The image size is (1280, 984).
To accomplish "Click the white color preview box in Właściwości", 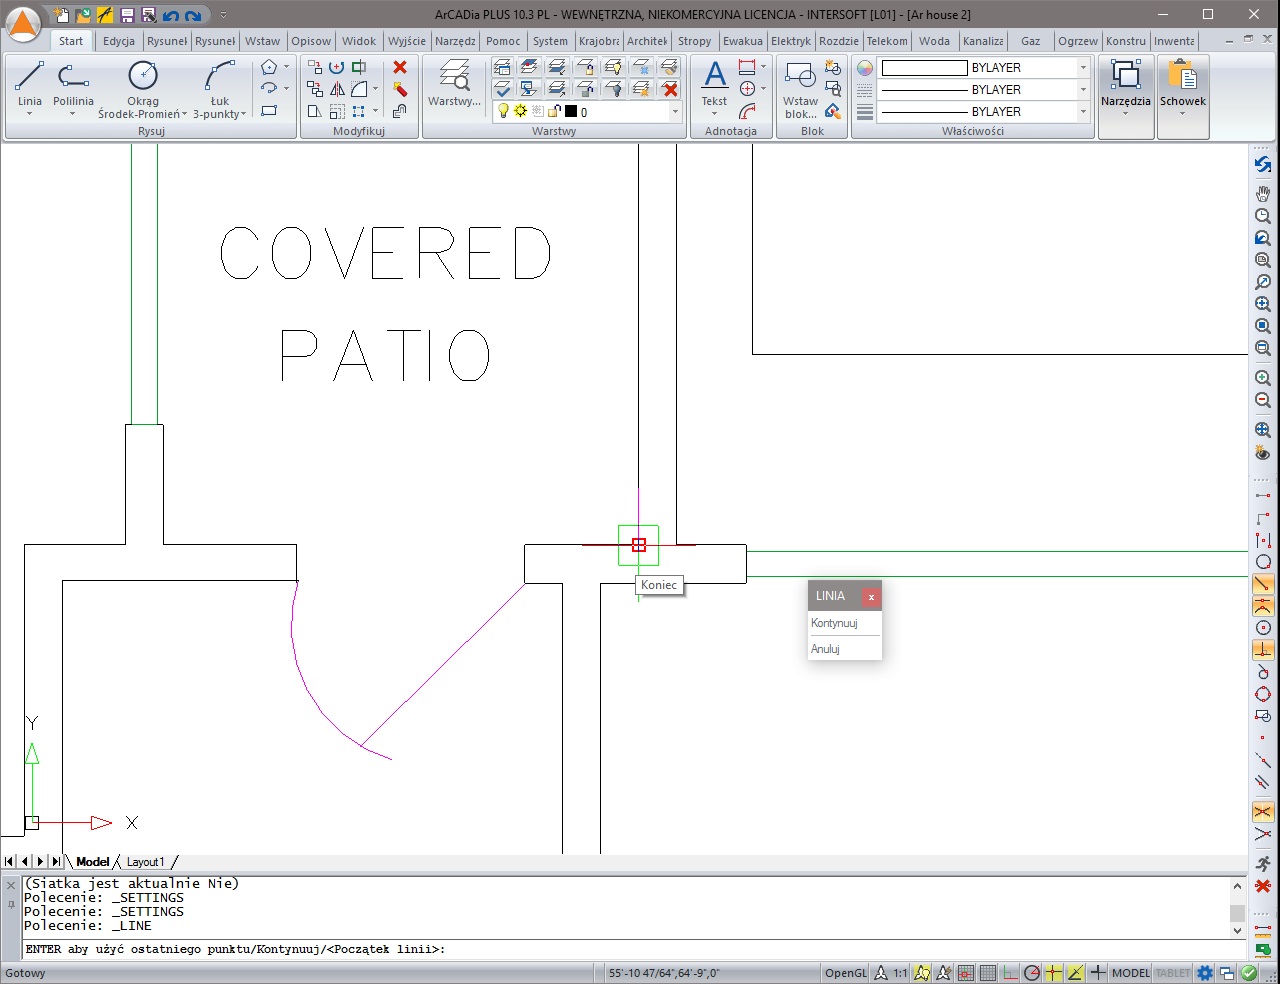I will point(924,68).
